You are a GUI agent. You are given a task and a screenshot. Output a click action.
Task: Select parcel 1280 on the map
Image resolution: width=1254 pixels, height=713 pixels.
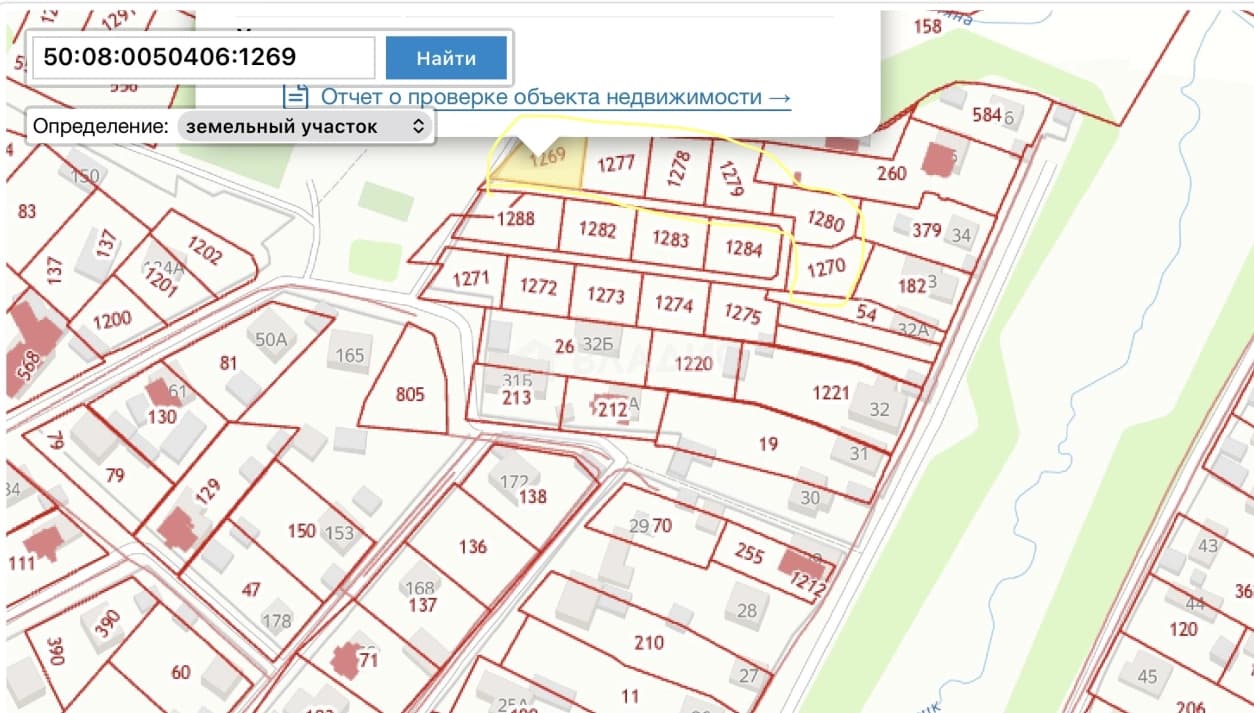(826, 219)
